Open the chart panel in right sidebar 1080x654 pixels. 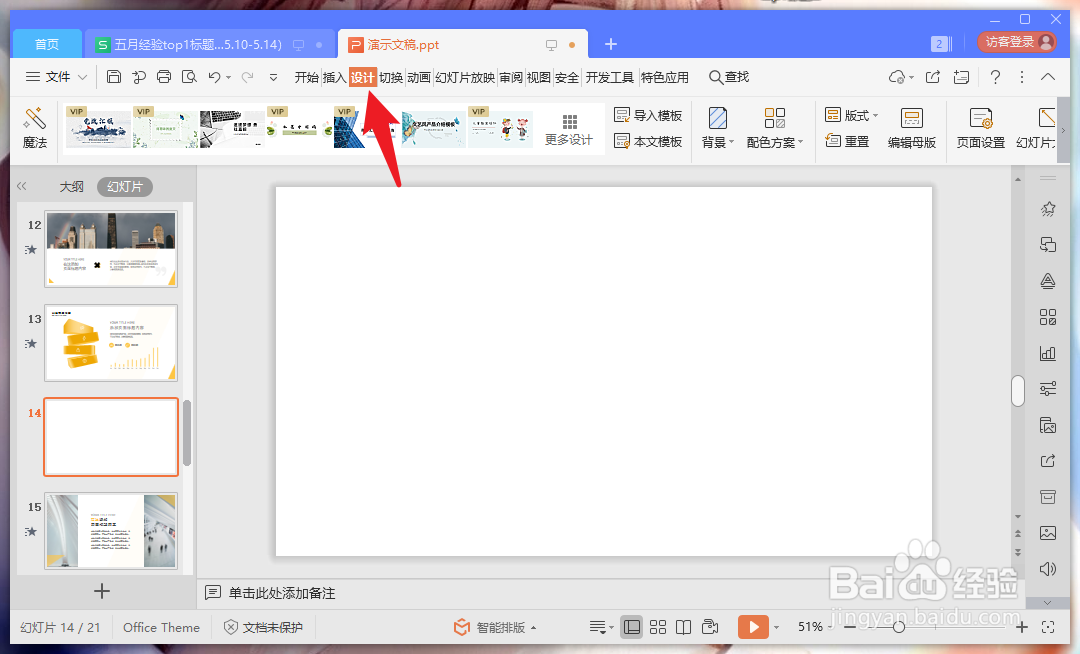[x=1048, y=352]
